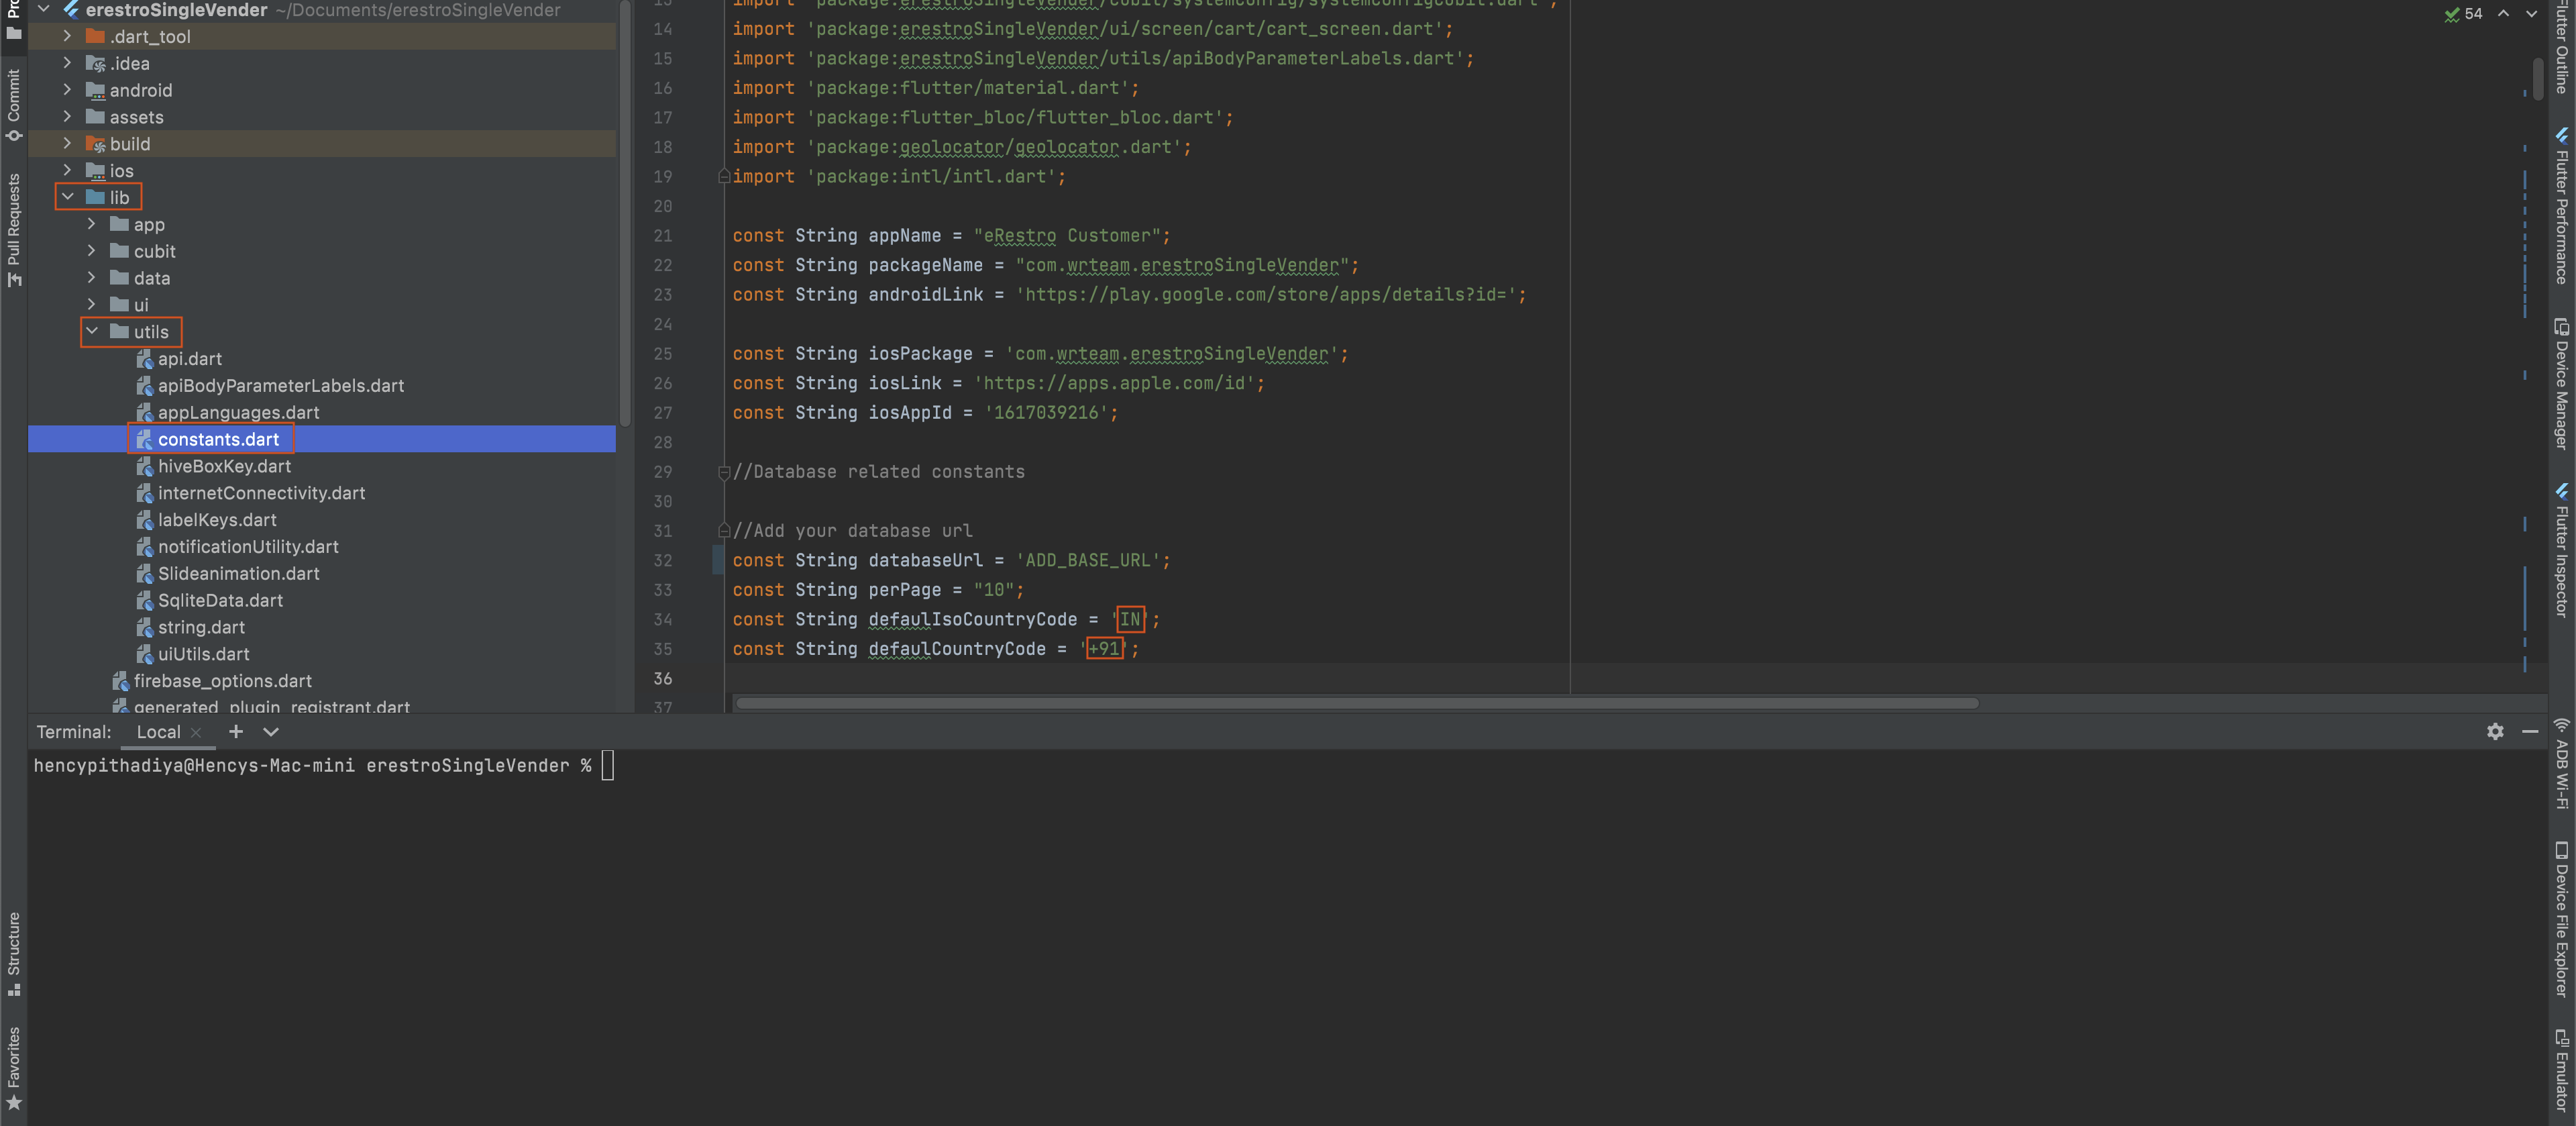Click the editor vertical scrollbar thumb
The height and width of the screenshot is (1126, 2576).
tap(2538, 79)
